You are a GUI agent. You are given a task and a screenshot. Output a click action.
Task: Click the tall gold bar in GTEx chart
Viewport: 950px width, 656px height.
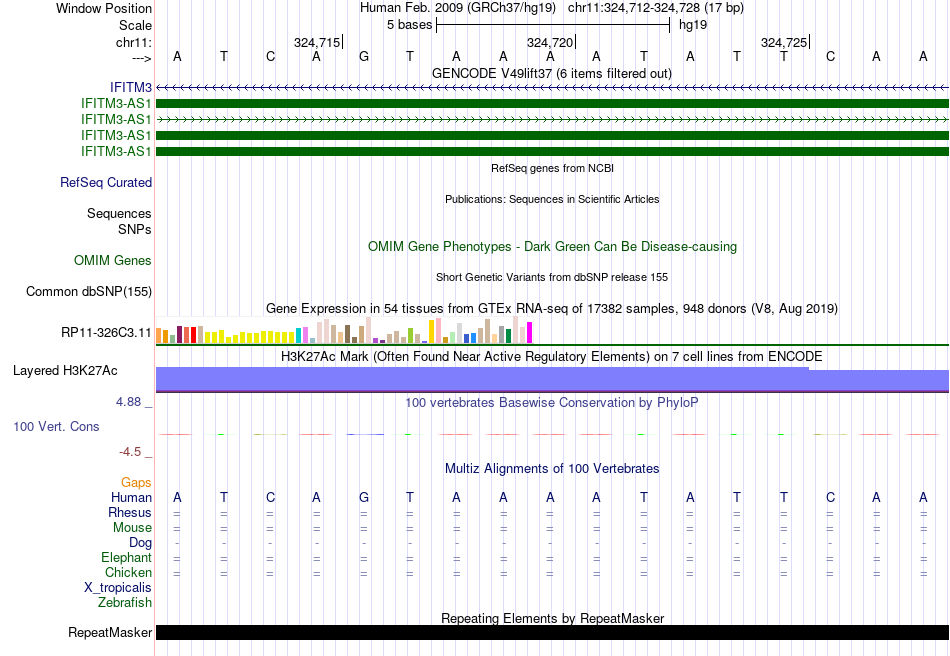pos(432,331)
